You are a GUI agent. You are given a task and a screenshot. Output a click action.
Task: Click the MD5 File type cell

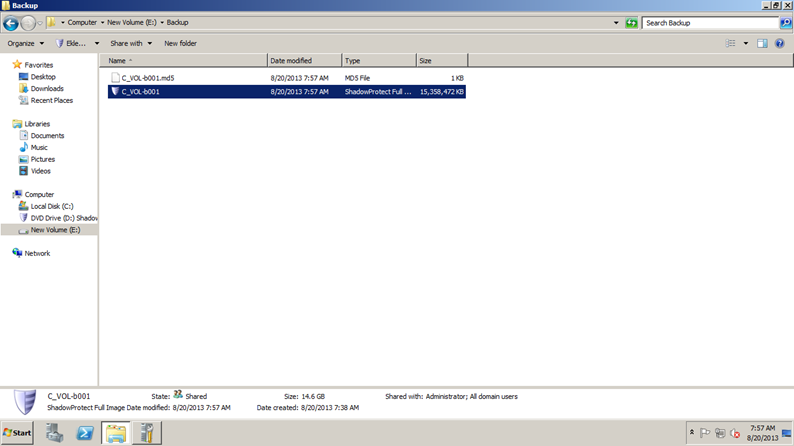pyautogui.click(x=358, y=78)
